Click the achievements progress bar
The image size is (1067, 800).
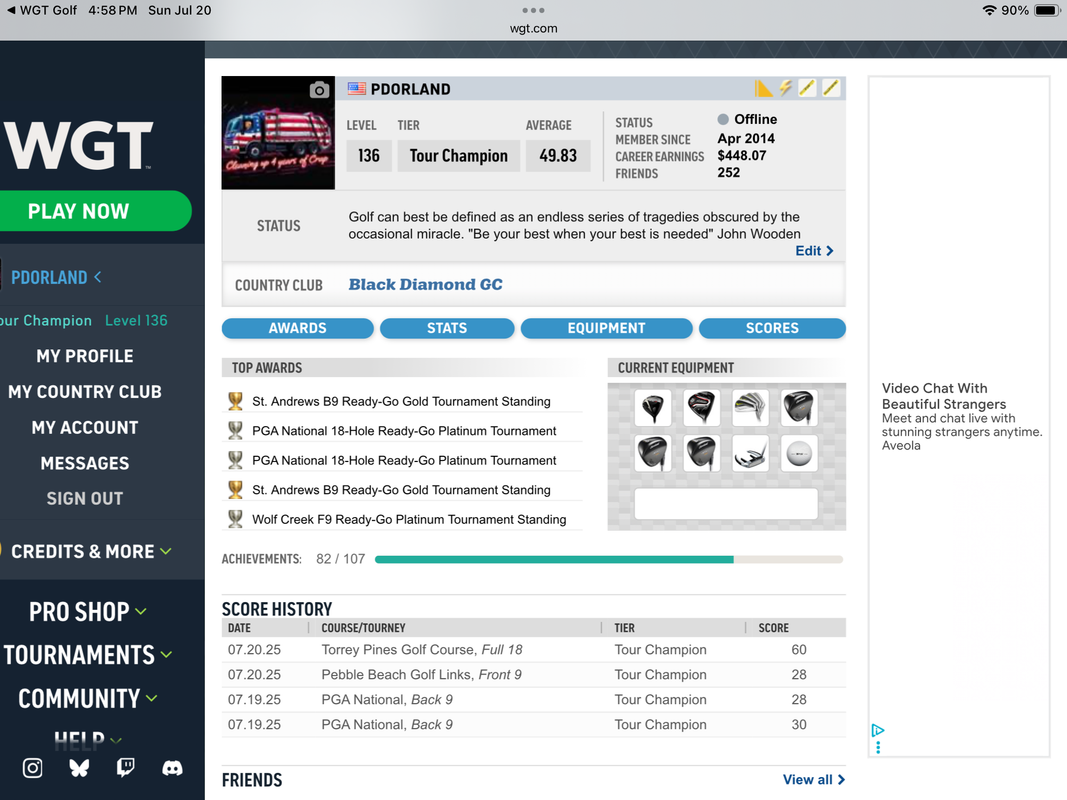(609, 559)
